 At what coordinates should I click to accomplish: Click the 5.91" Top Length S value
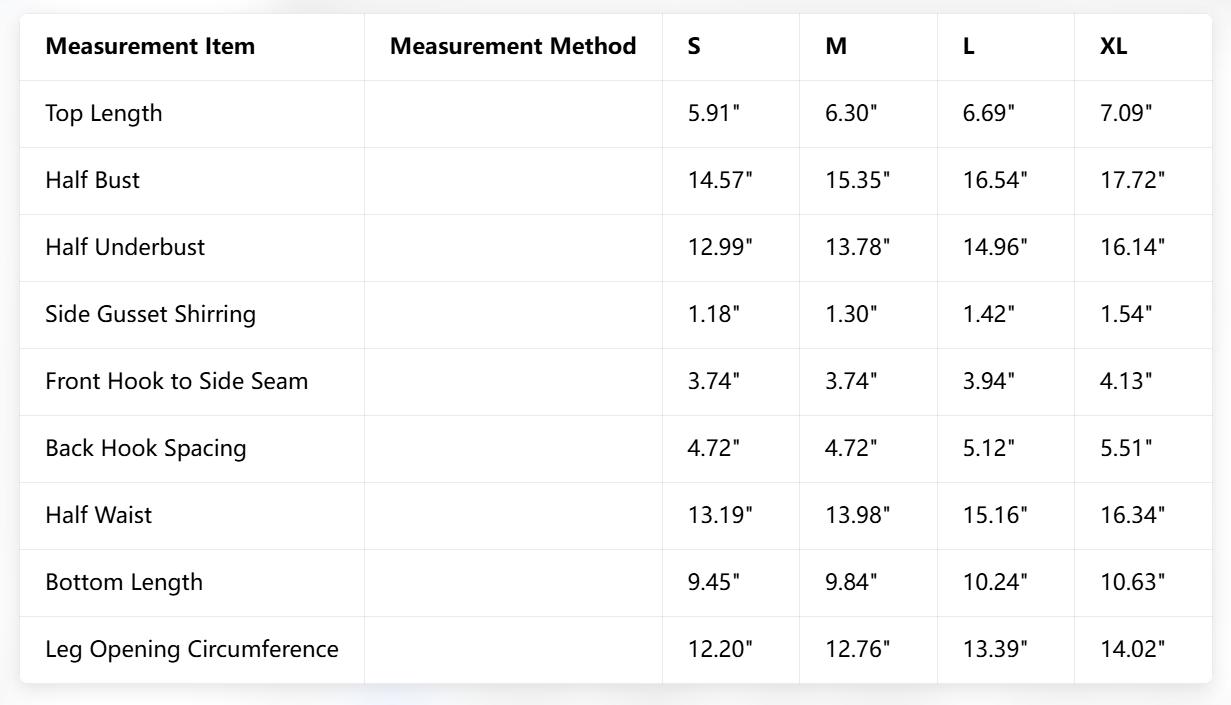coord(714,113)
